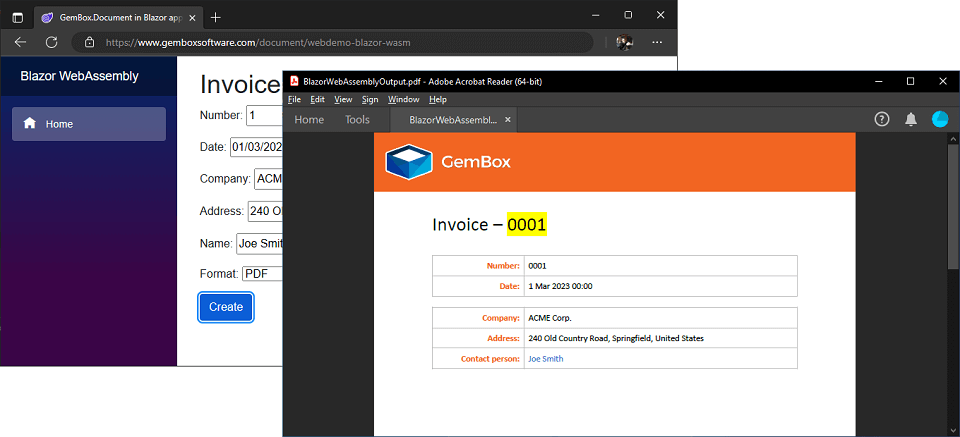
Task: Open browser settings ellipsis menu
Action: [657, 42]
